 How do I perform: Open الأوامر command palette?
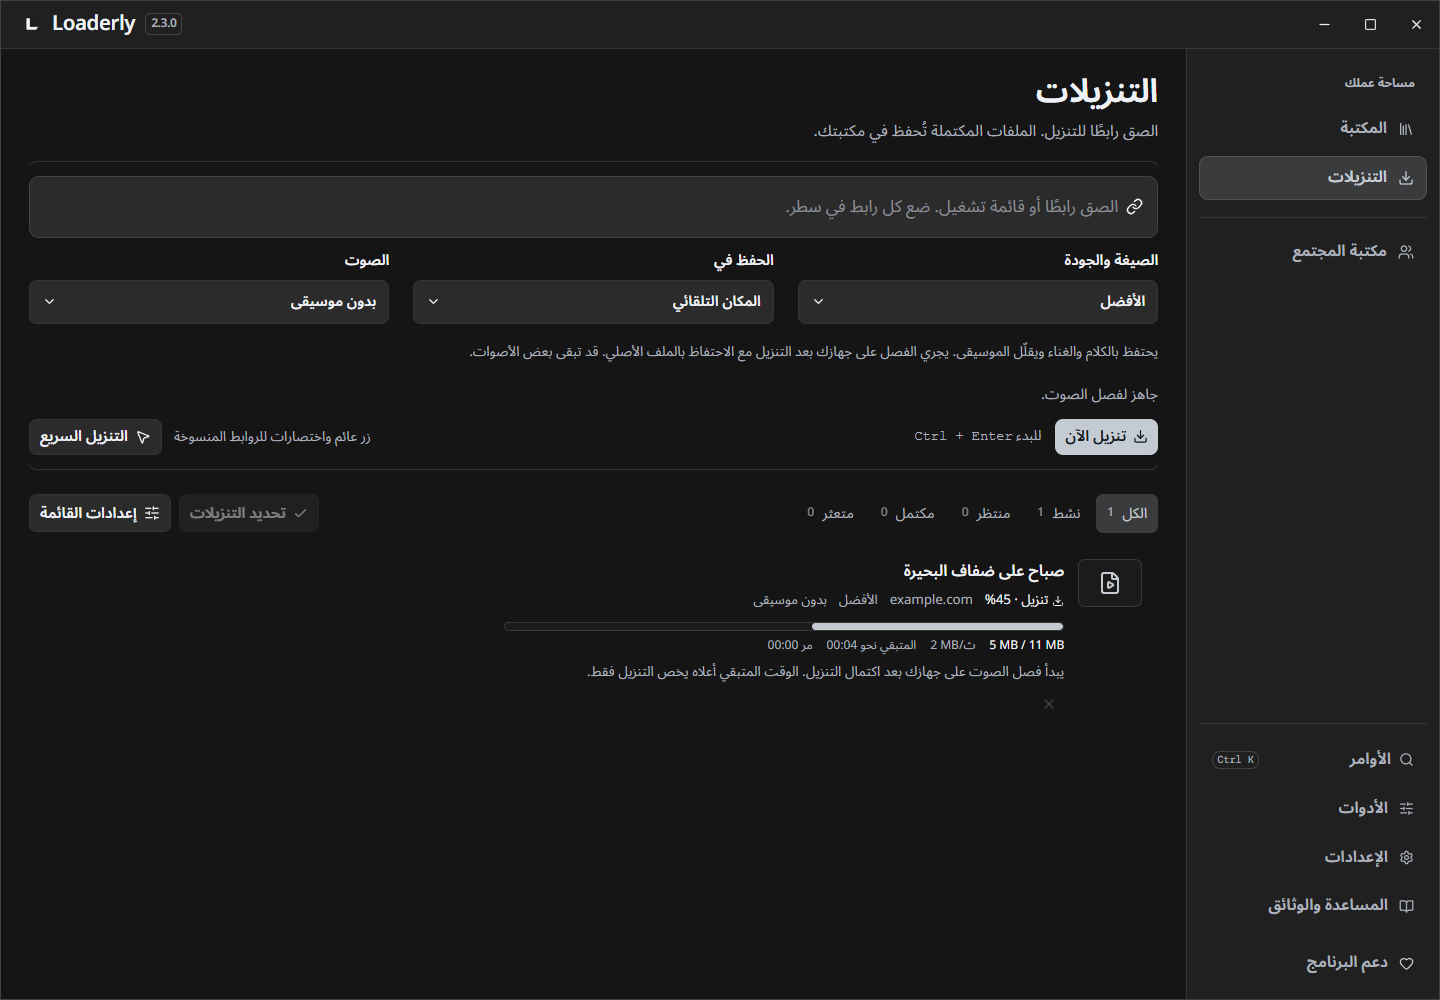click(x=1312, y=759)
